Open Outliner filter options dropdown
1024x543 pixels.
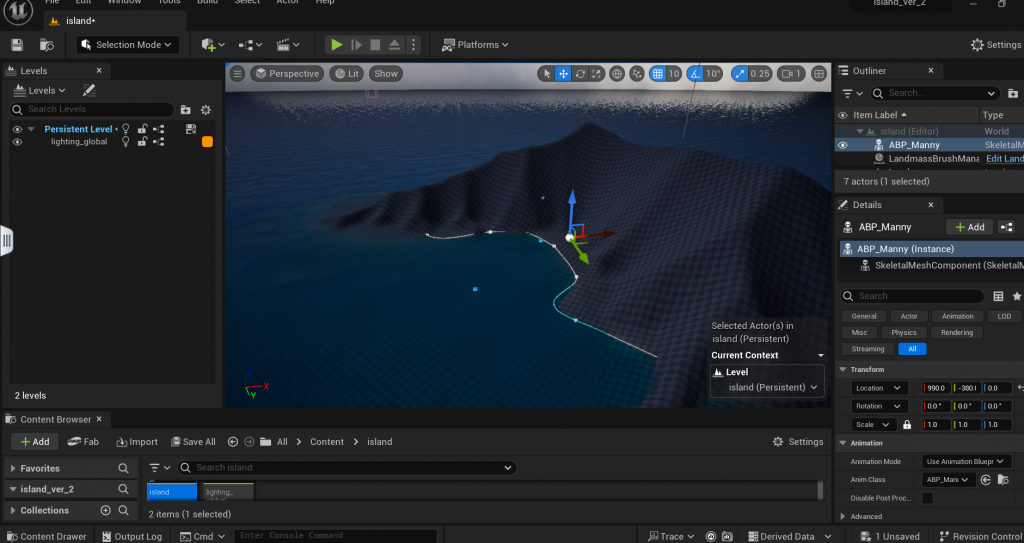[x=852, y=93]
